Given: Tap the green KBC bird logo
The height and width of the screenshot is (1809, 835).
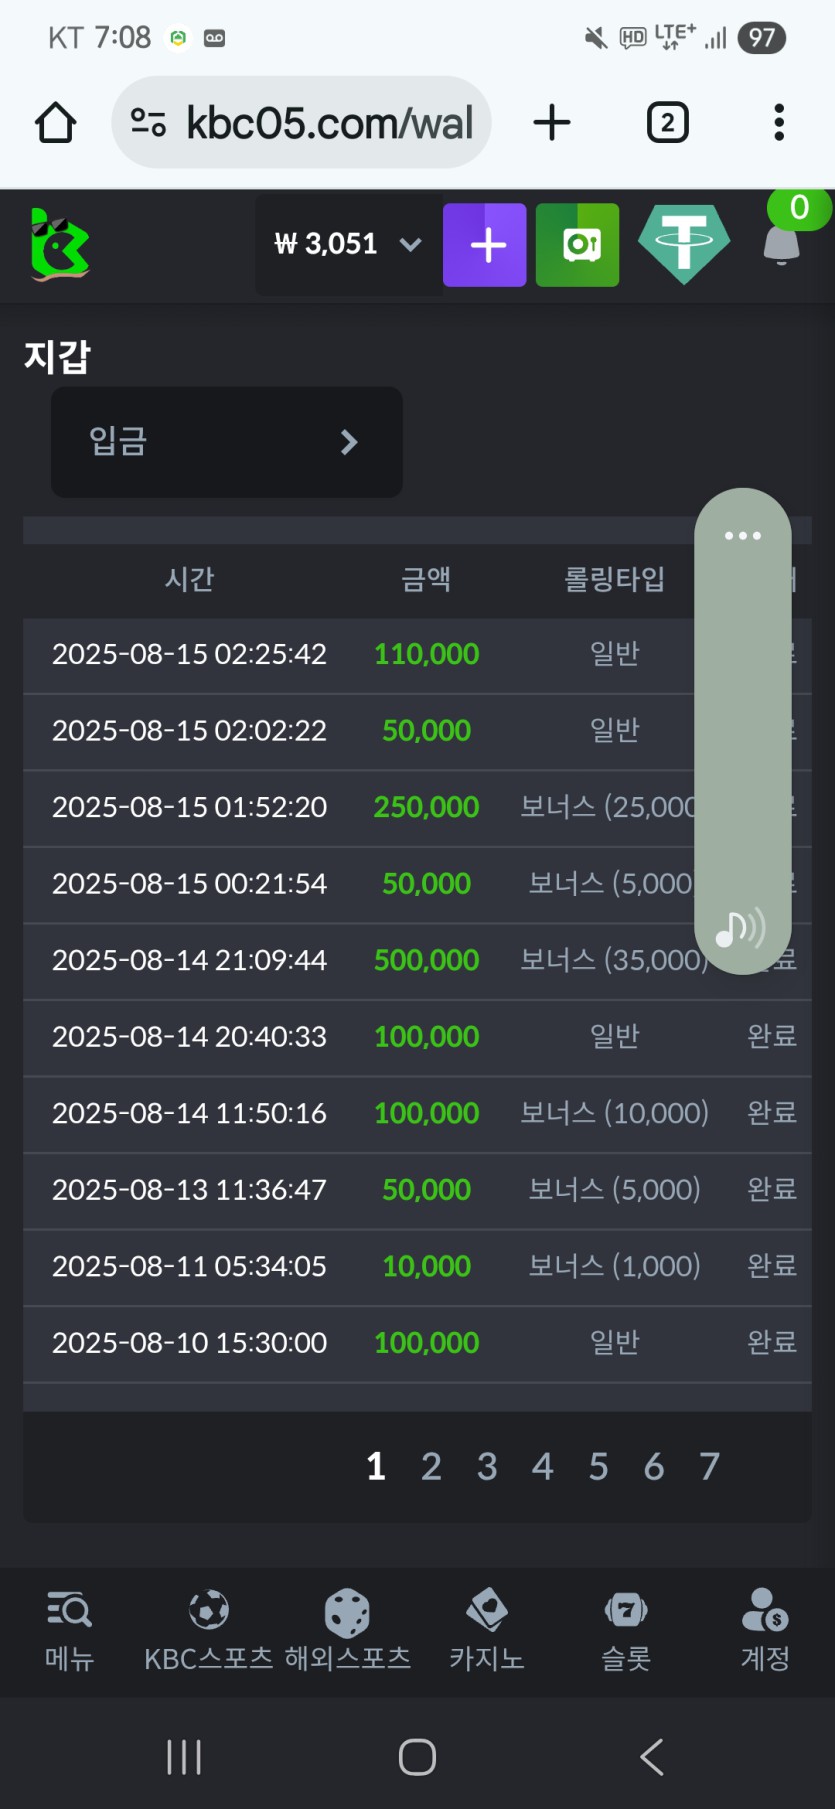Looking at the screenshot, I should 59,244.
